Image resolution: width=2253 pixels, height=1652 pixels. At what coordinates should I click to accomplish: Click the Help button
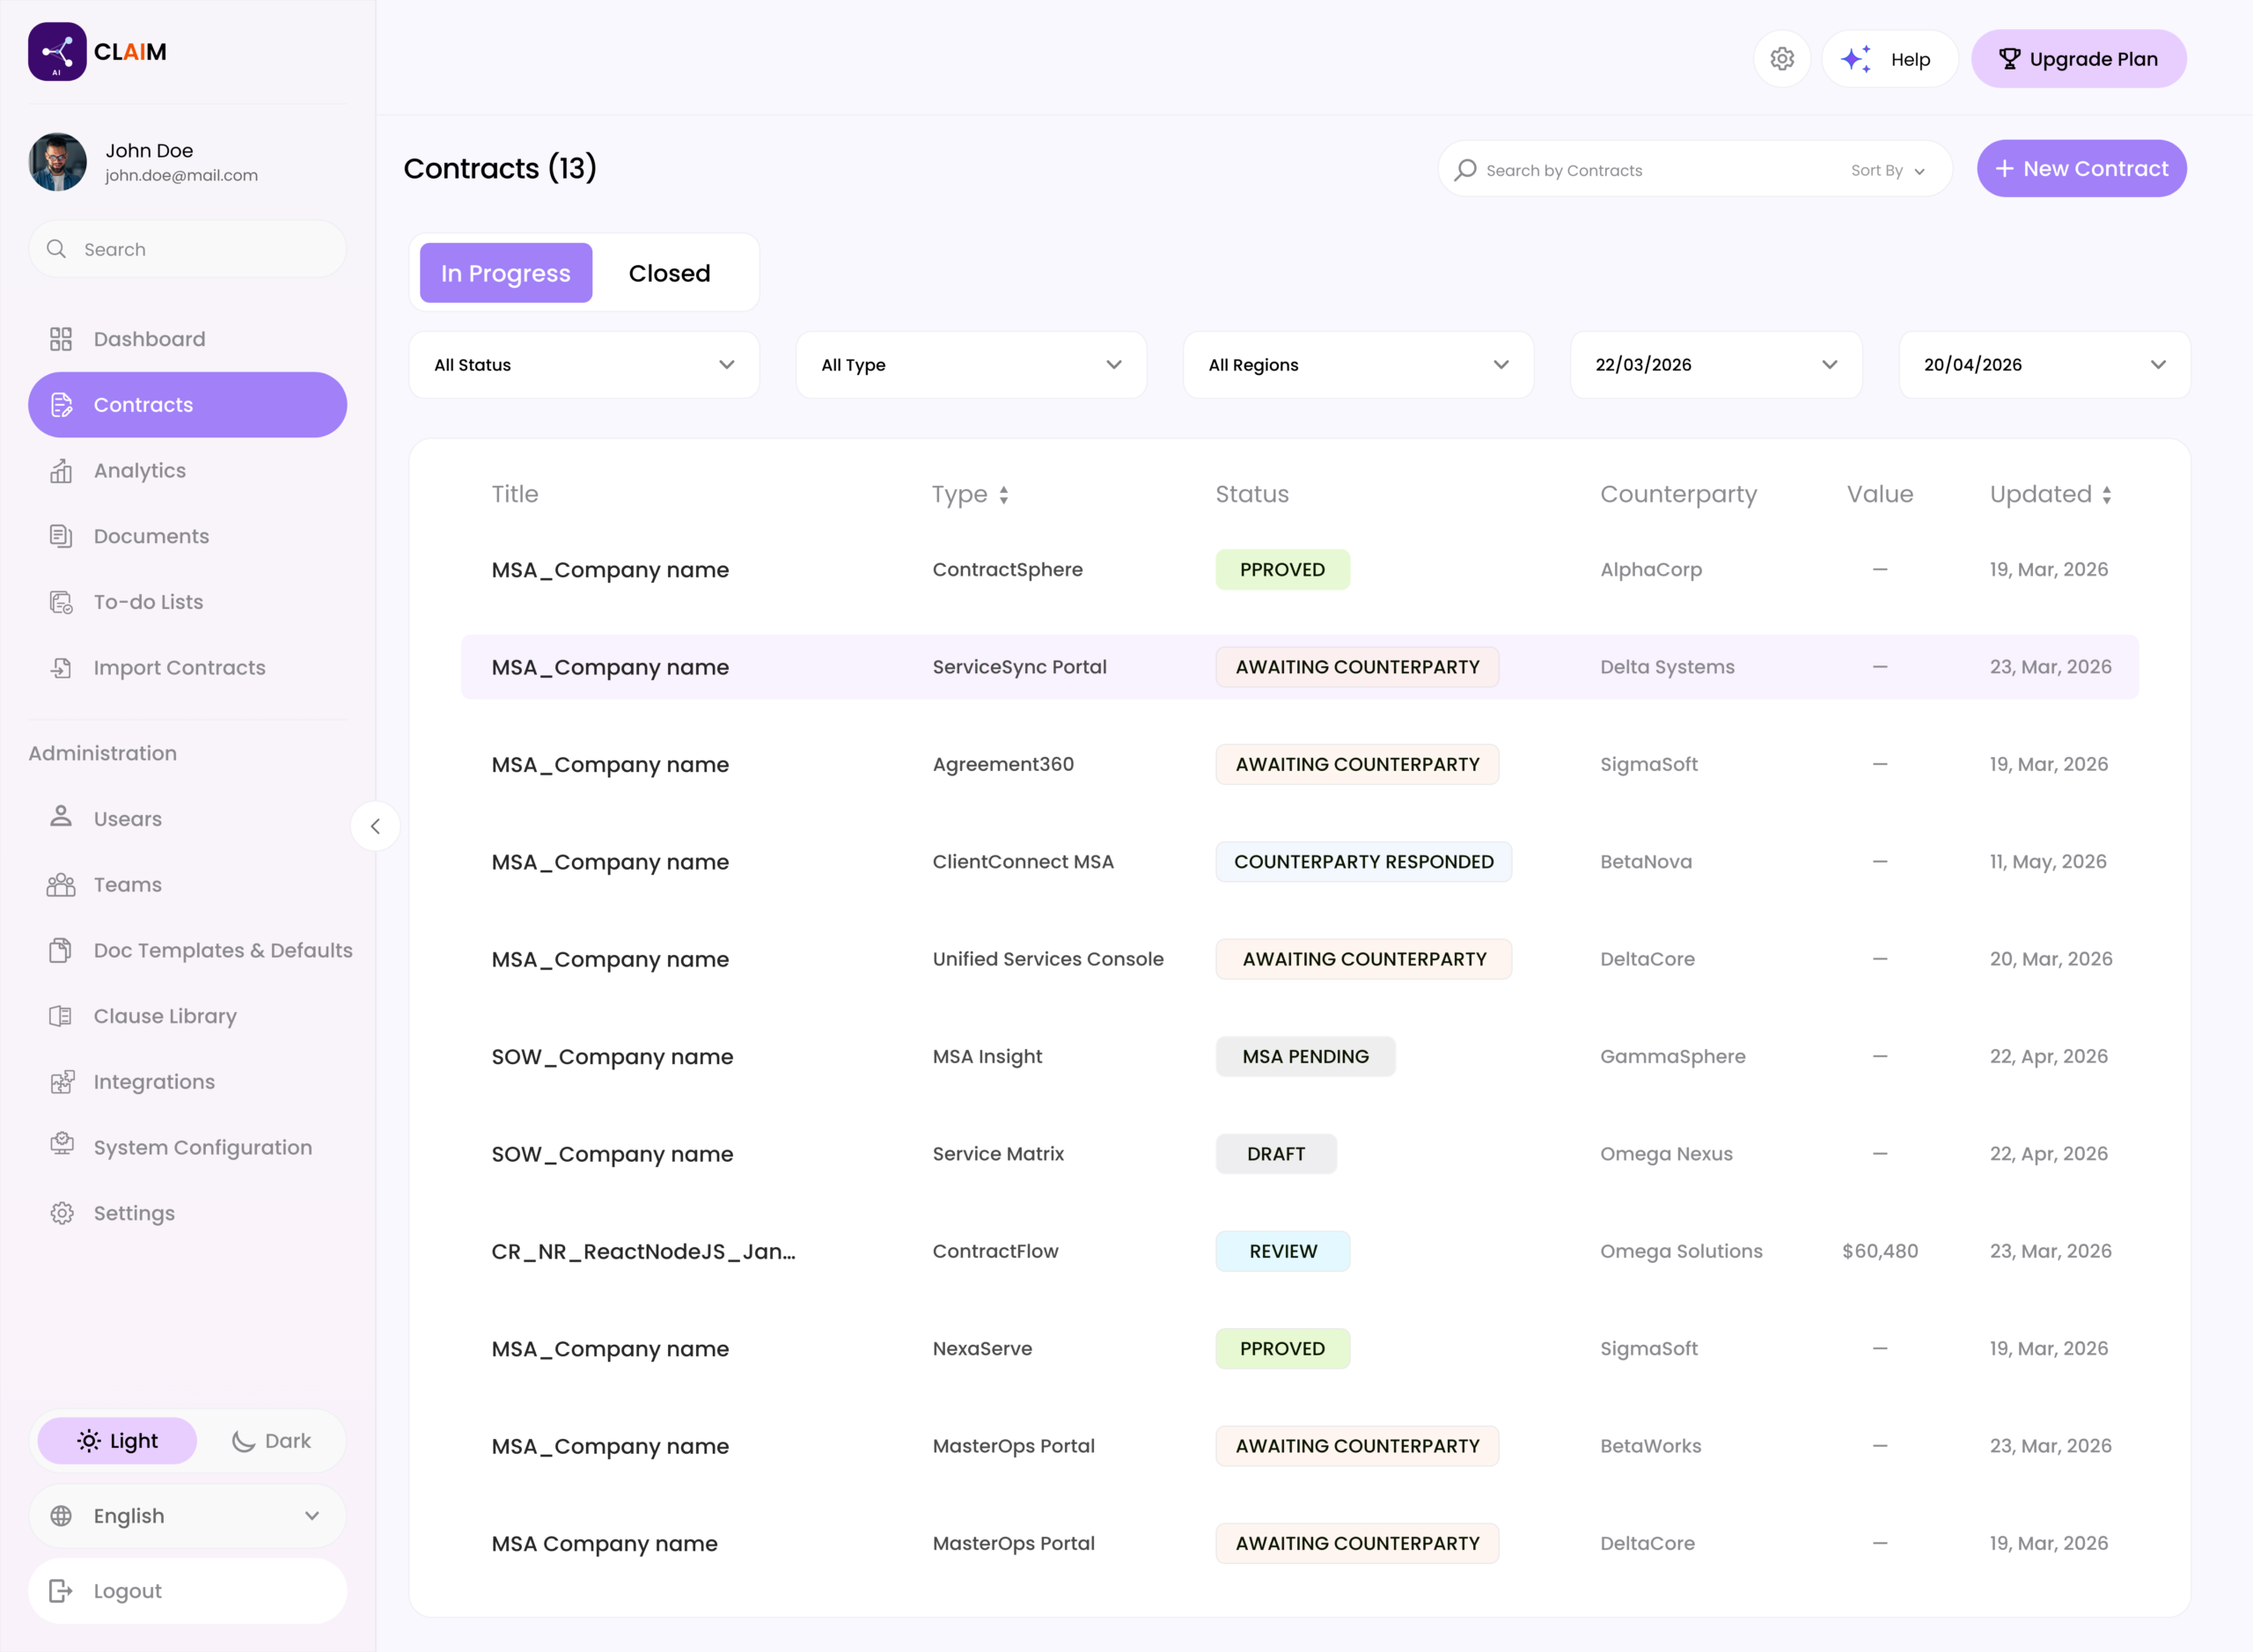pyautogui.click(x=1889, y=59)
